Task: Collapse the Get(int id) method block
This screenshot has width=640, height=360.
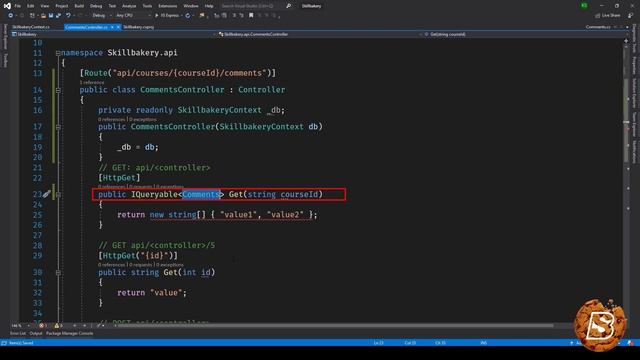Action: tap(58, 272)
